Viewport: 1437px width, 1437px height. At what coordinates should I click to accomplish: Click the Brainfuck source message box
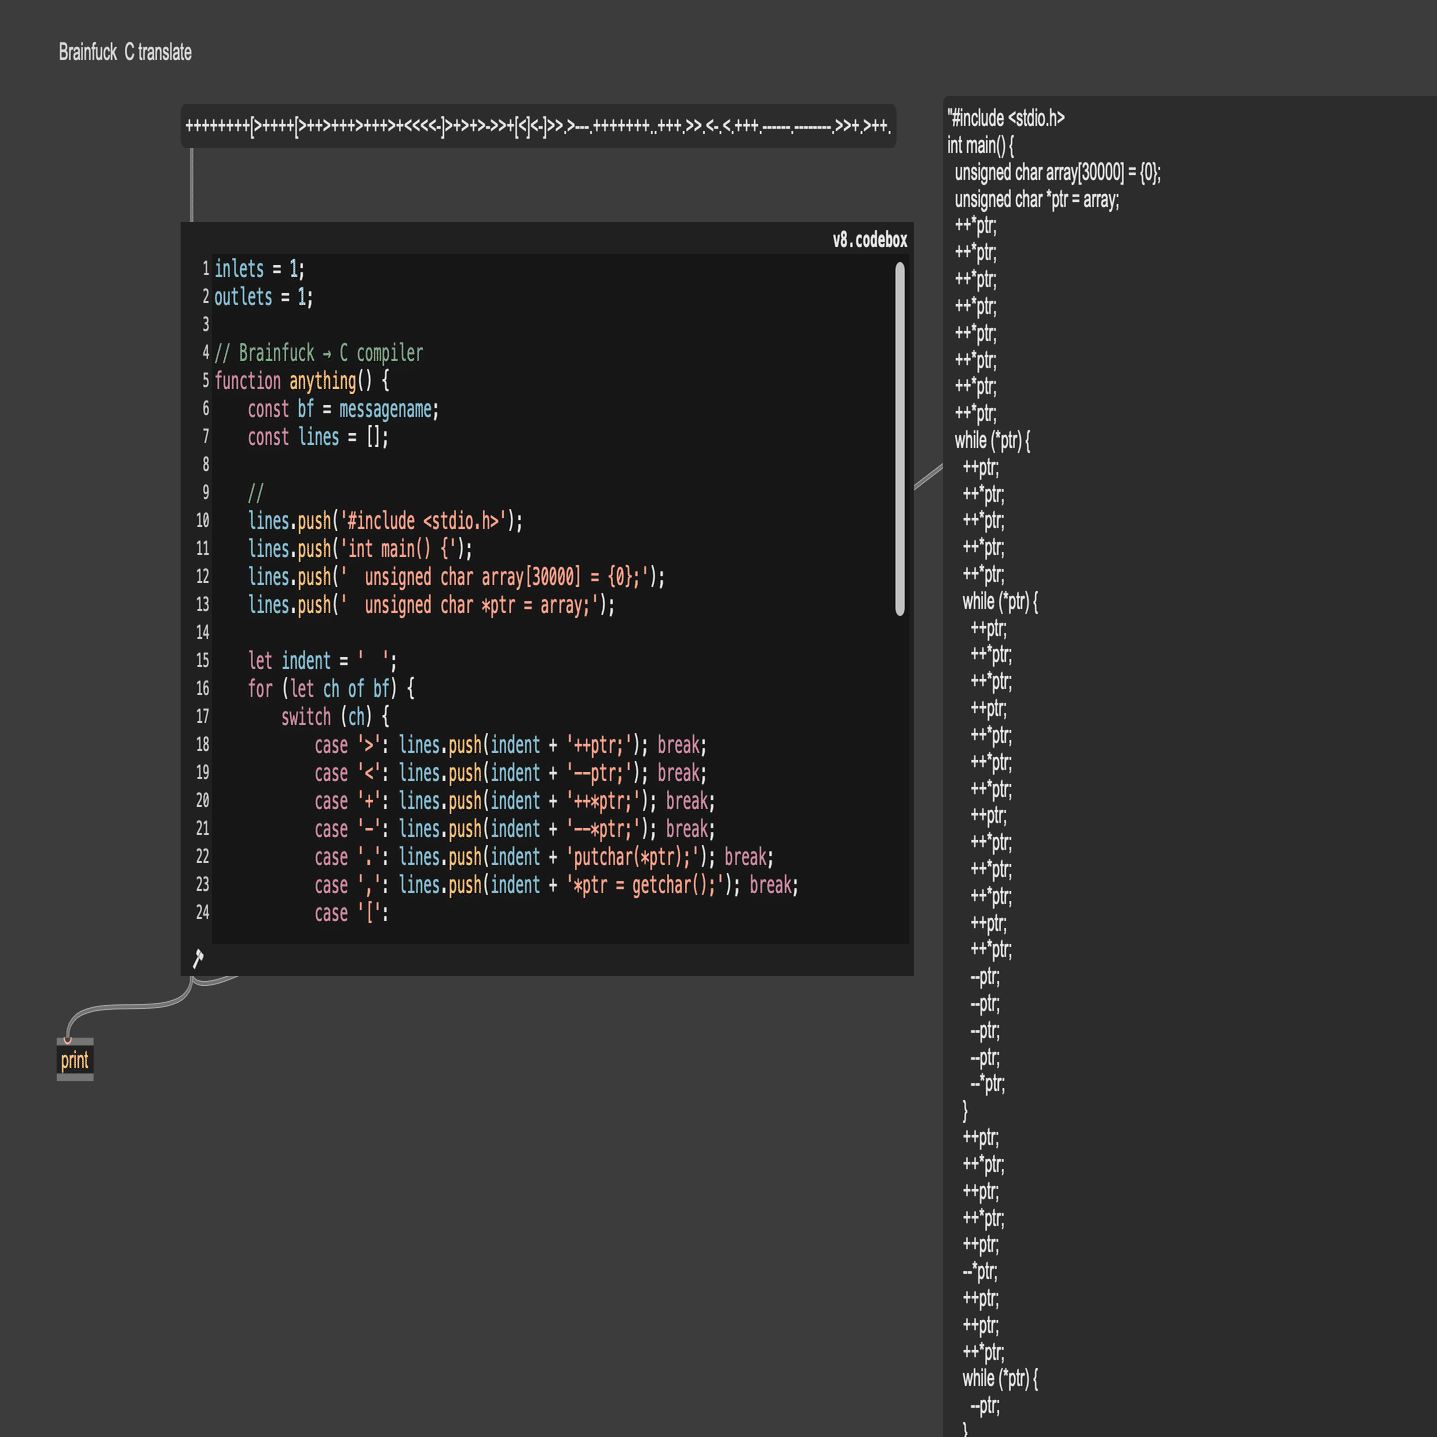pos(538,126)
